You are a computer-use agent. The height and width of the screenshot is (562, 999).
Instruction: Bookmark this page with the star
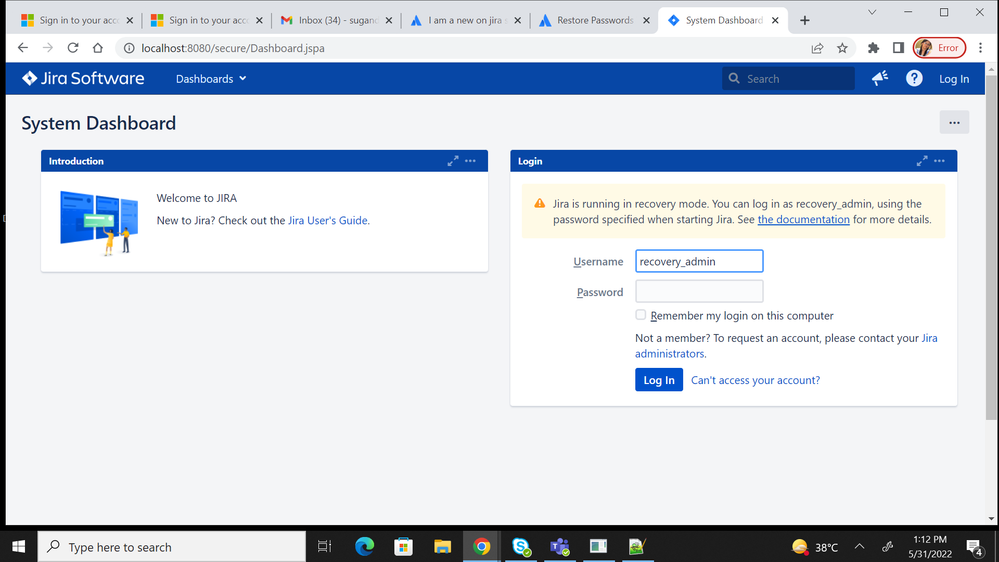[x=842, y=48]
